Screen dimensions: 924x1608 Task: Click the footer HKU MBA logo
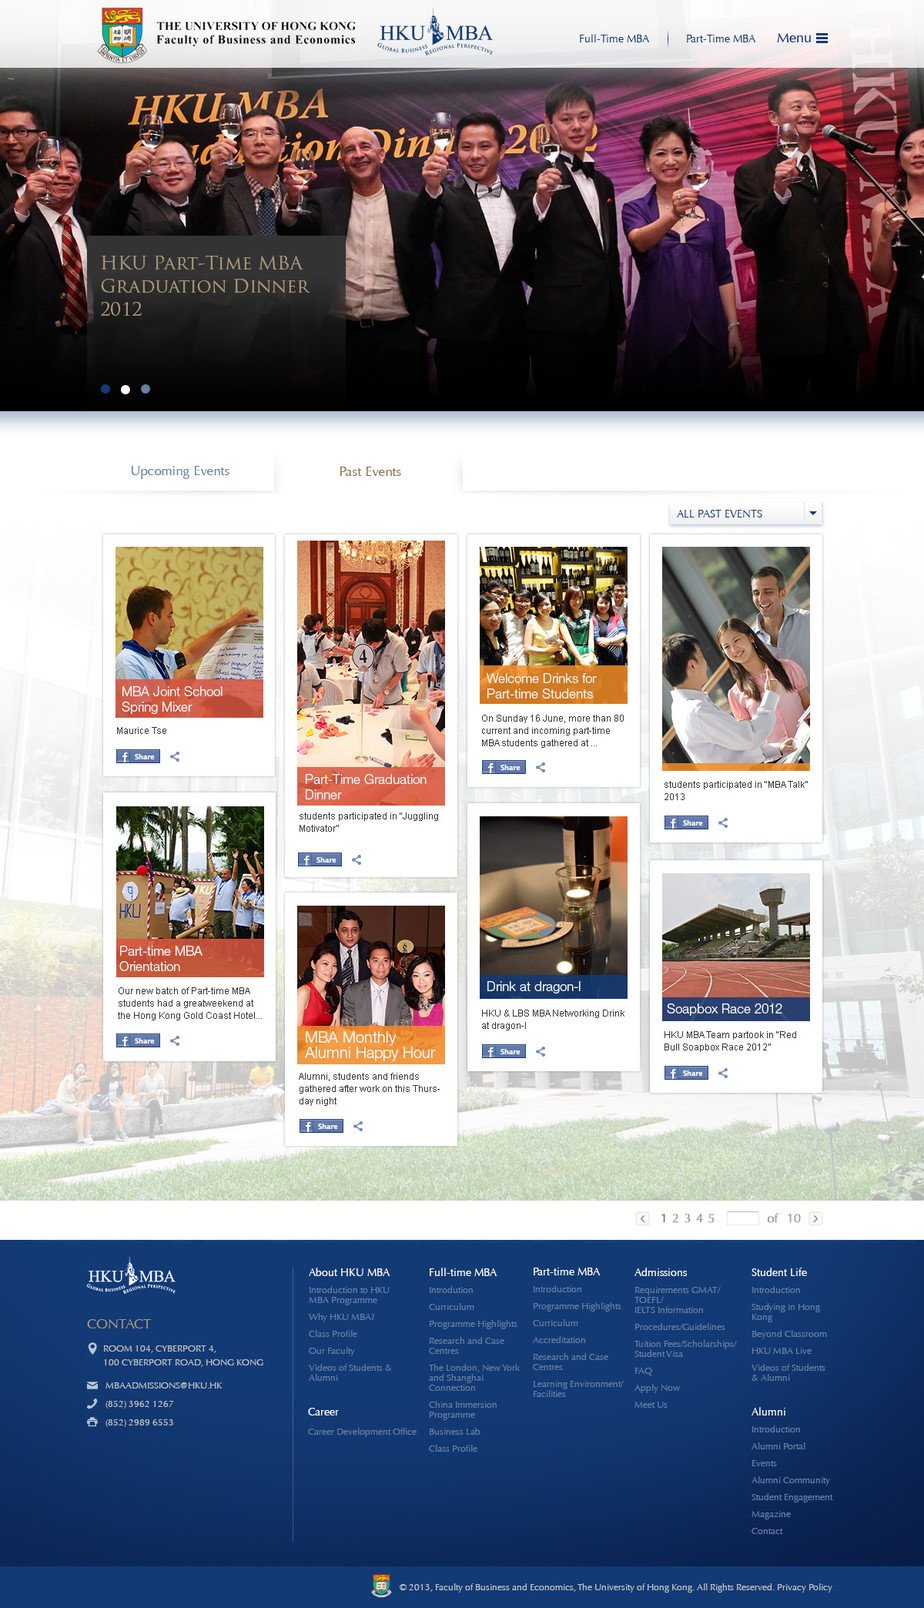pos(131,1276)
